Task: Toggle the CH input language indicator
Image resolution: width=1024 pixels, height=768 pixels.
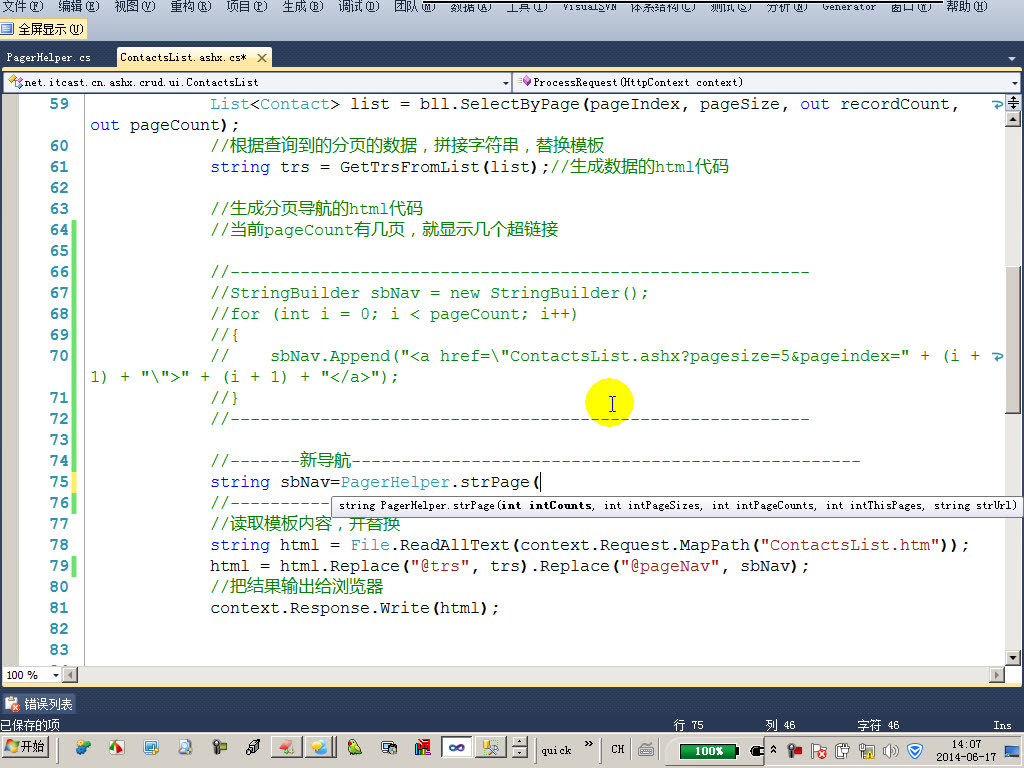Action: (617, 750)
